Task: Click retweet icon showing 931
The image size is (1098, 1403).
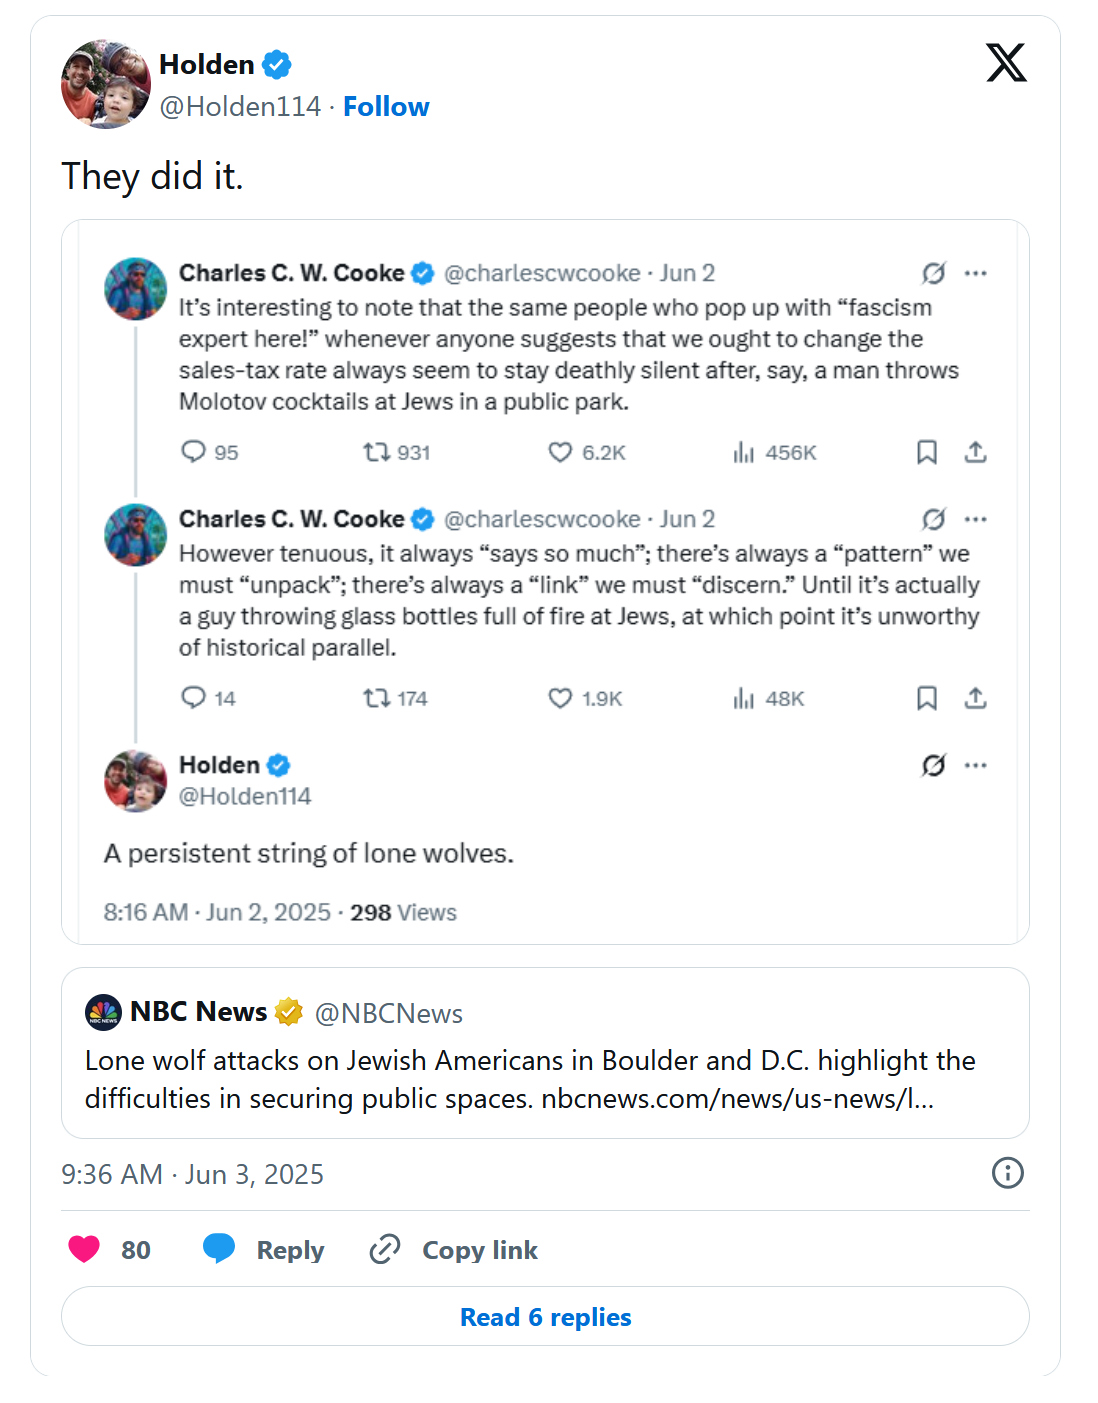Action: (x=377, y=453)
